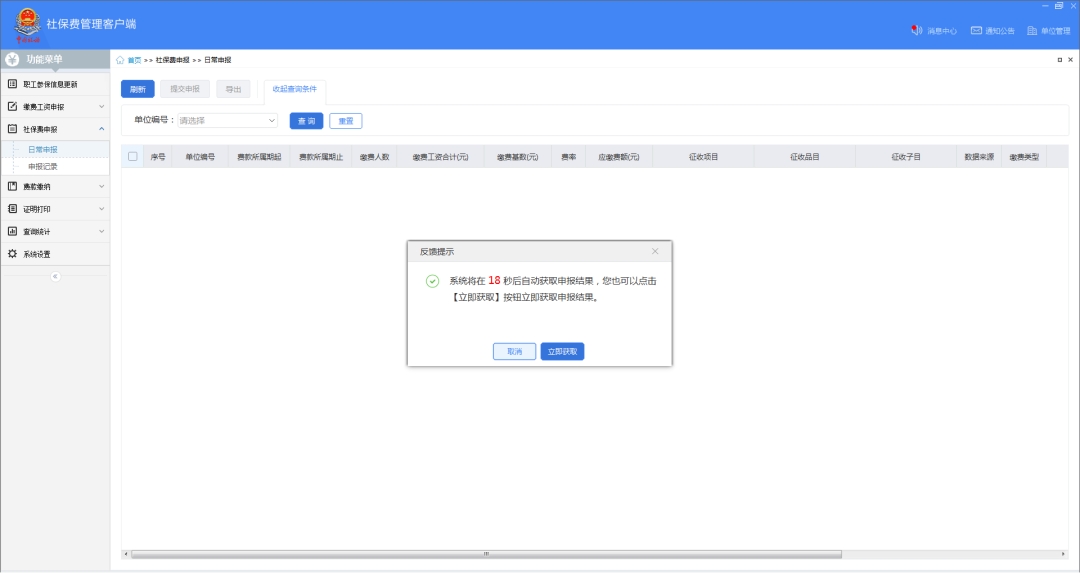The image size is (1080, 573).
Task: Open the 单位编号 dropdown
Action: (x=228, y=120)
